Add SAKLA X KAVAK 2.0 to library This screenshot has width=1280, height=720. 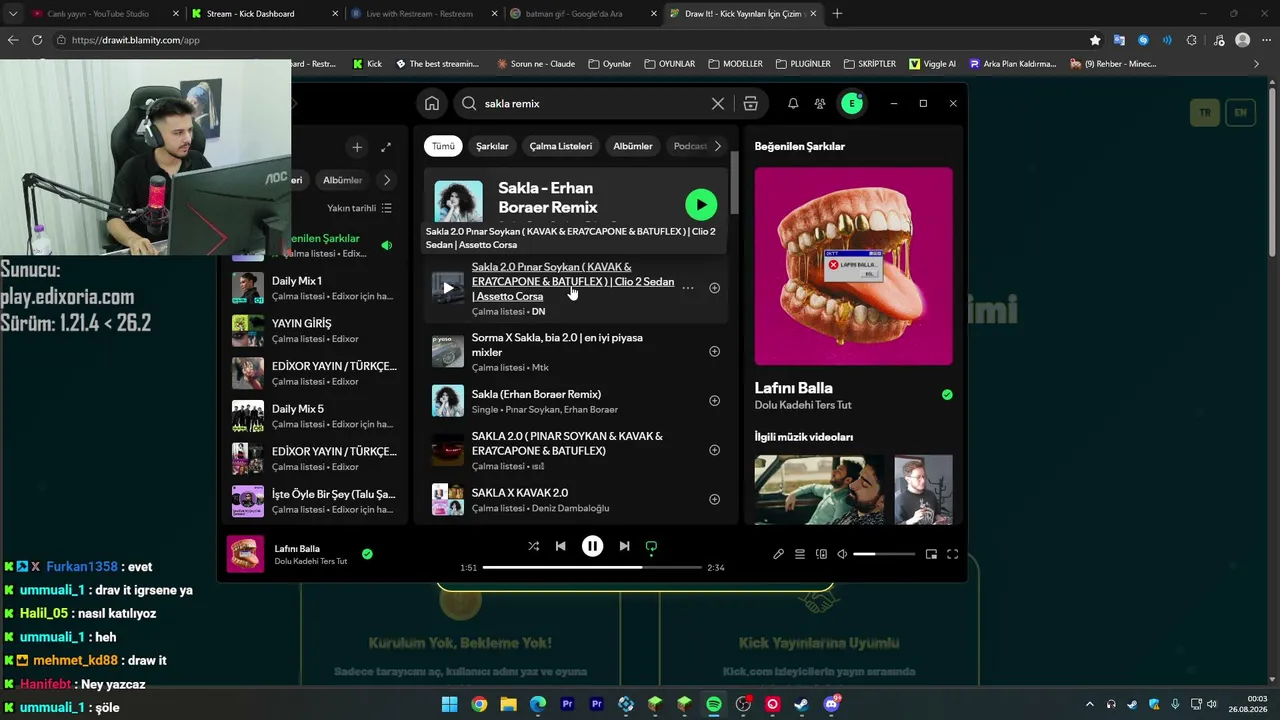(714, 499)
